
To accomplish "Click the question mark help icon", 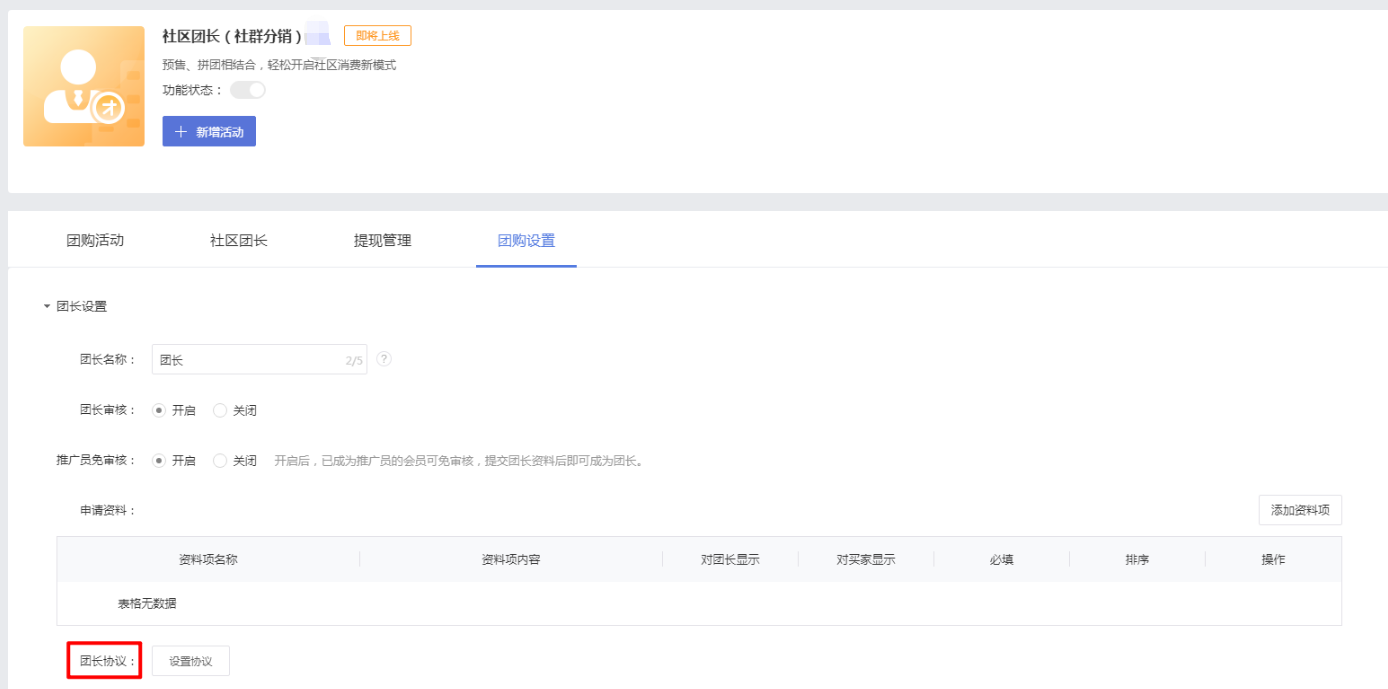I will point(384,359).
